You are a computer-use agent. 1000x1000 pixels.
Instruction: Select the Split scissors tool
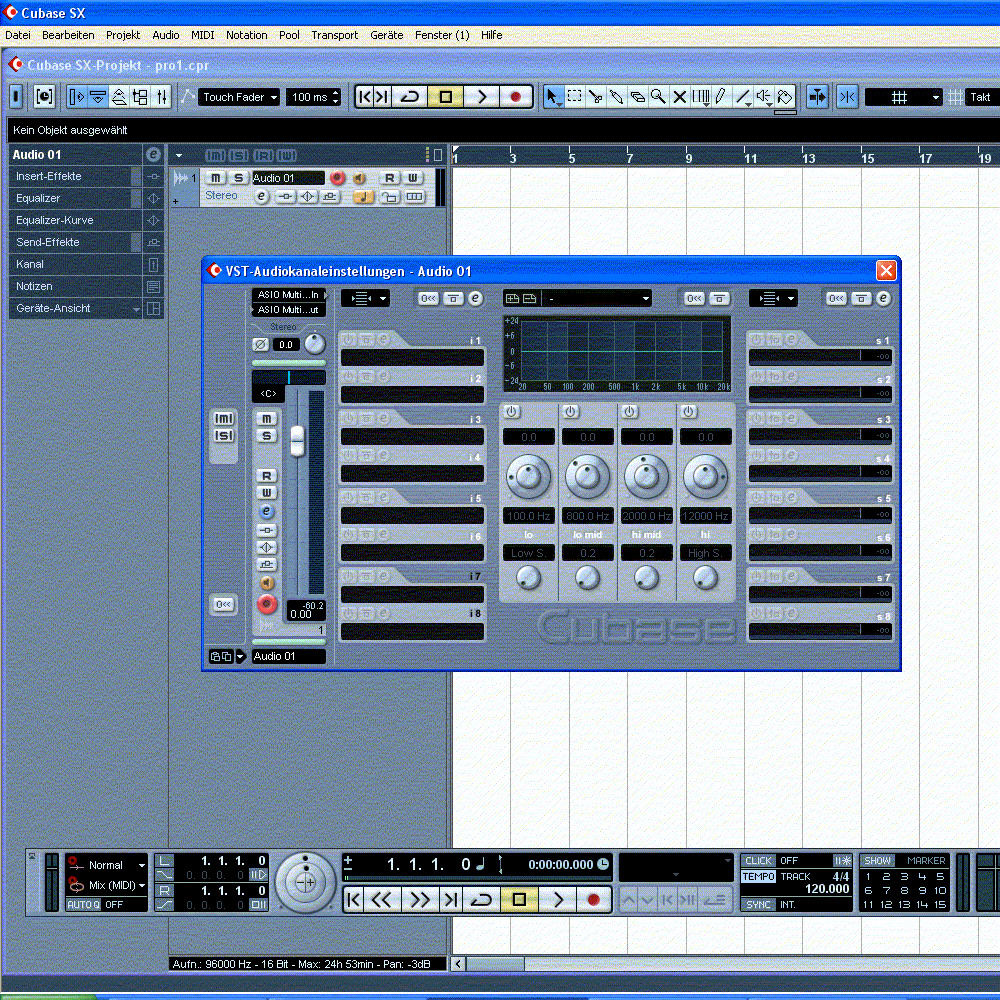tap(595, 97)
